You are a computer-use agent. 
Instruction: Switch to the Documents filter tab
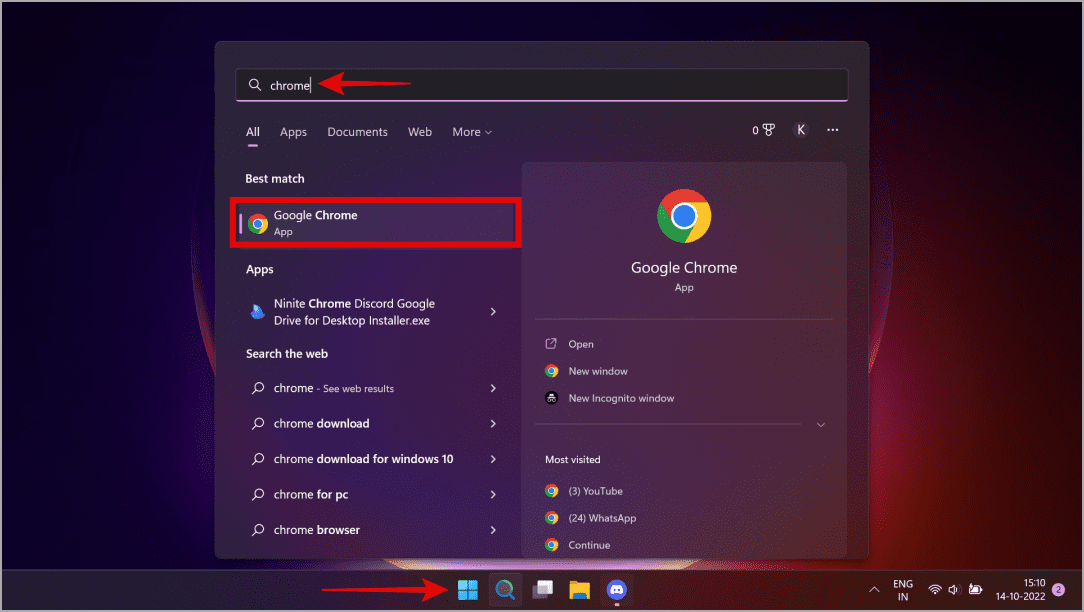[x=357, y=131]
